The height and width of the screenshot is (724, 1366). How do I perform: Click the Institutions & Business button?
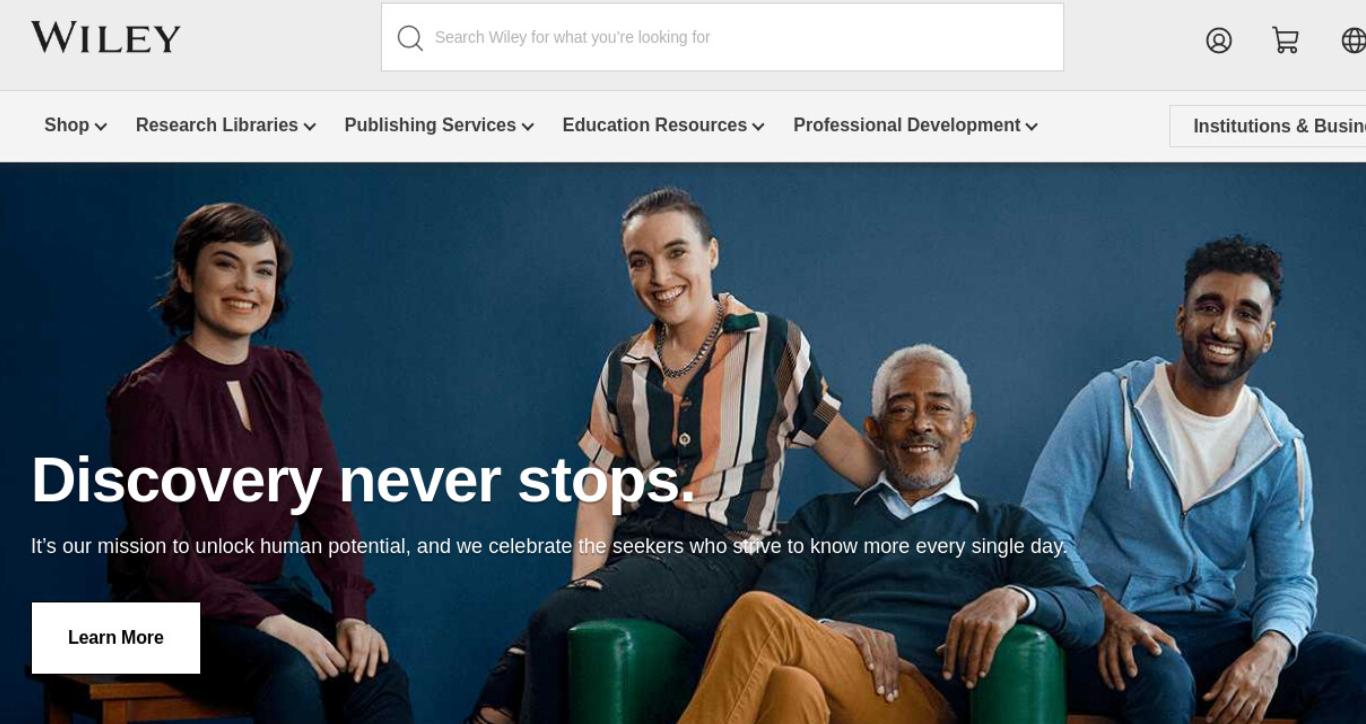1268,126
